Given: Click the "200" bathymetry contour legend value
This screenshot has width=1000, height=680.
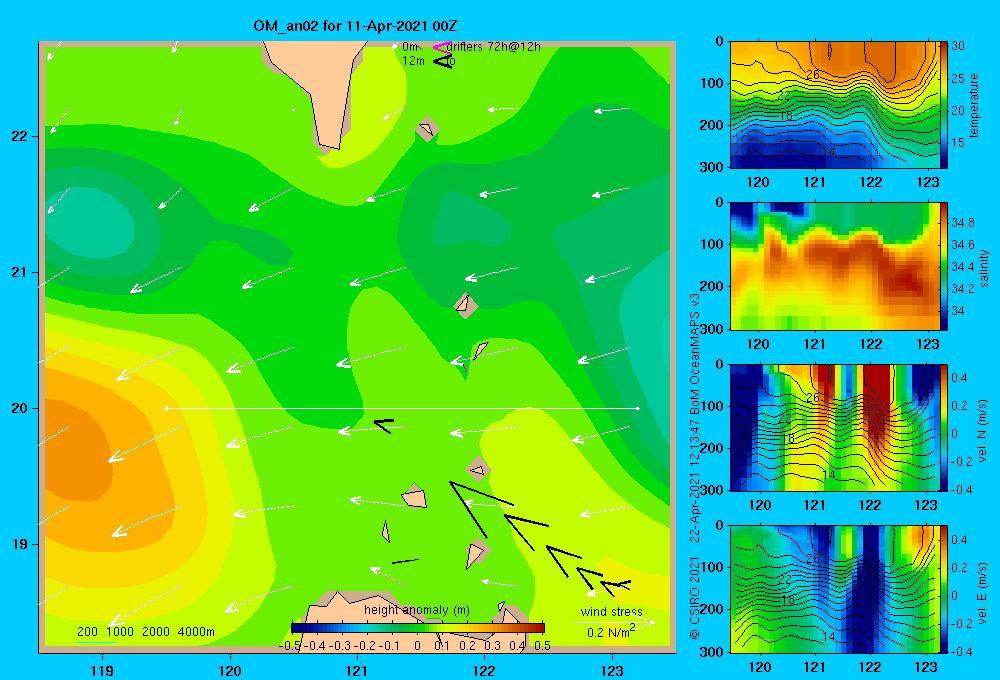Looking at the screenshot, I should click(x=87, y=632).
